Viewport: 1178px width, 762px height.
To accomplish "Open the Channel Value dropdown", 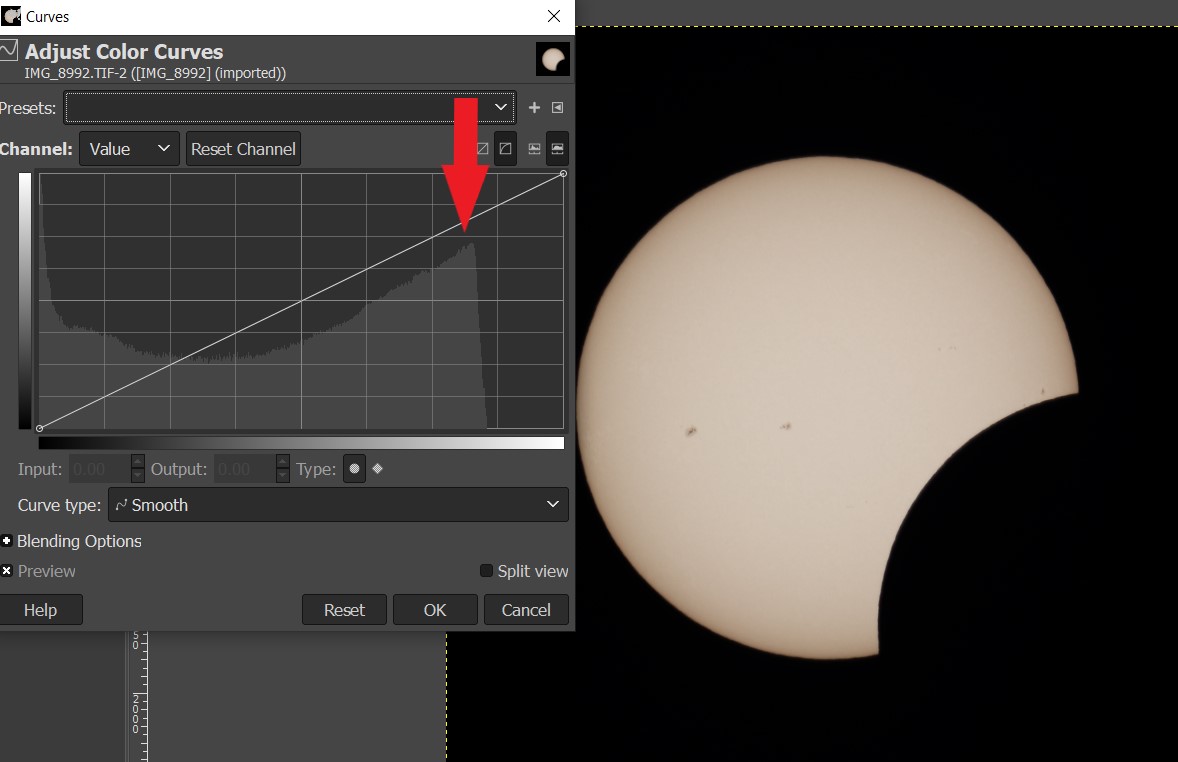I will click(x=129, y=149).
